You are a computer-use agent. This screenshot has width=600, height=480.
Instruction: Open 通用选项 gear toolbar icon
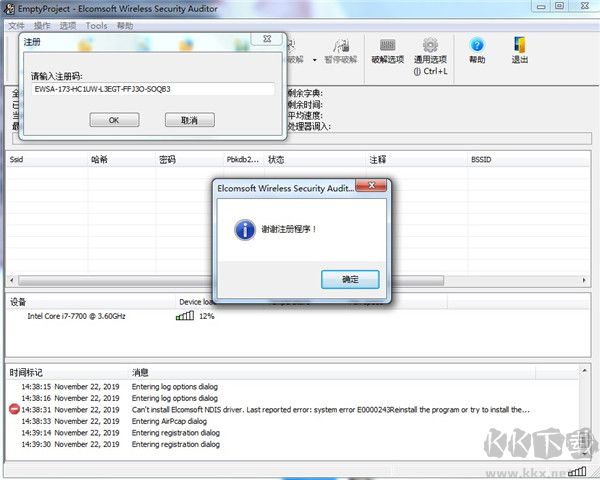point(430,56)
